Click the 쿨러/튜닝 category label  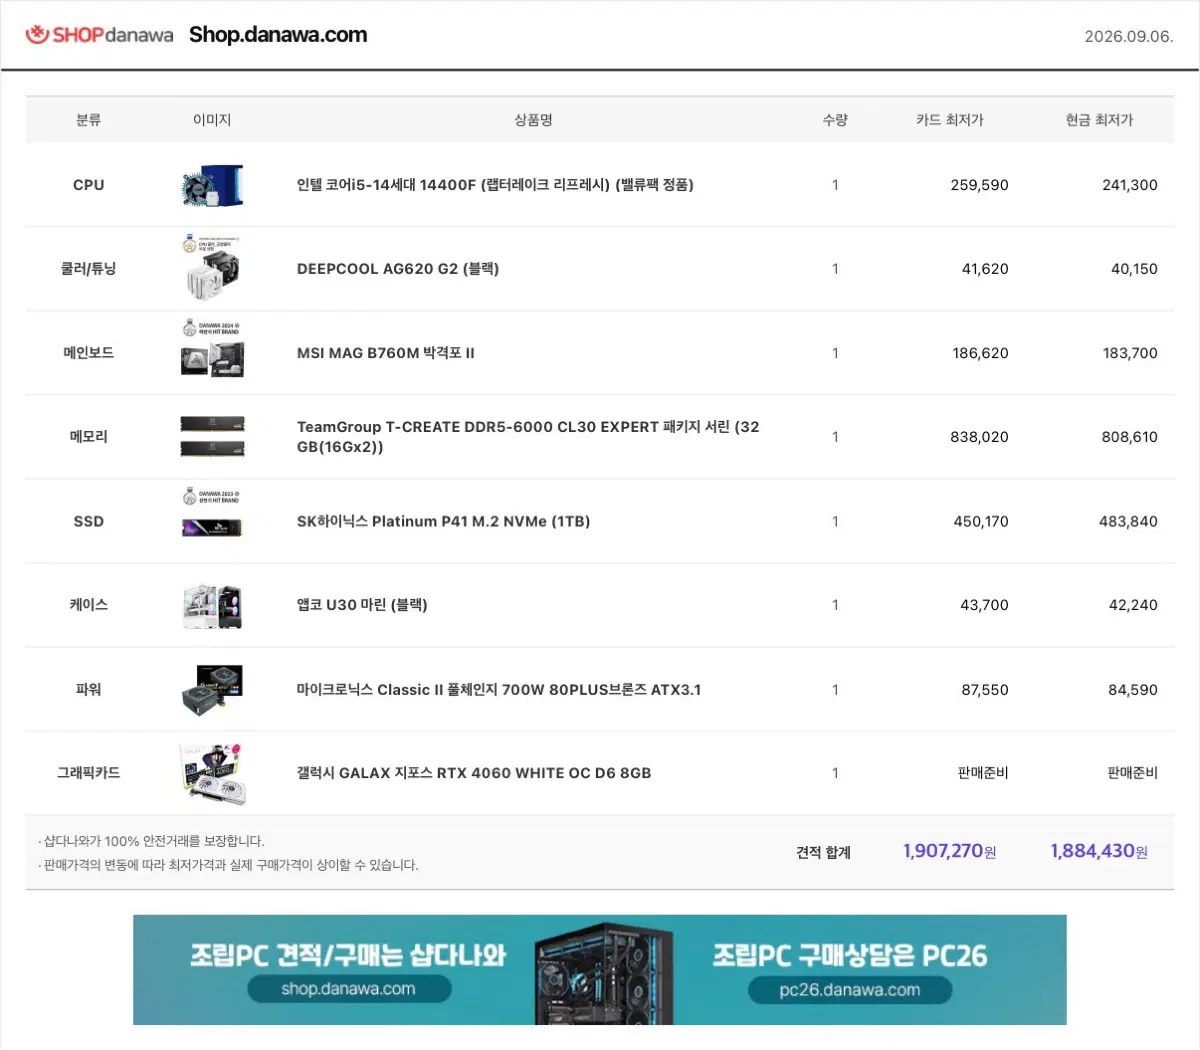pos(89,269)
